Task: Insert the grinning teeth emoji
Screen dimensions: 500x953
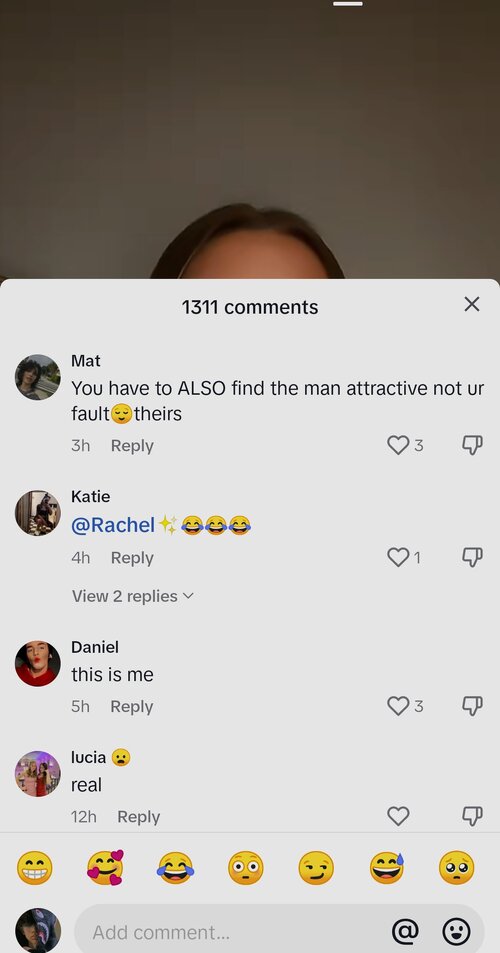Action: coord(35,867)
